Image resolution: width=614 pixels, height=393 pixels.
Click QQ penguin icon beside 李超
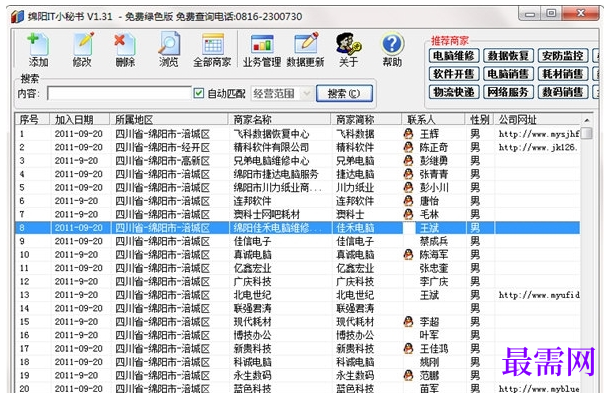[408, 322]
